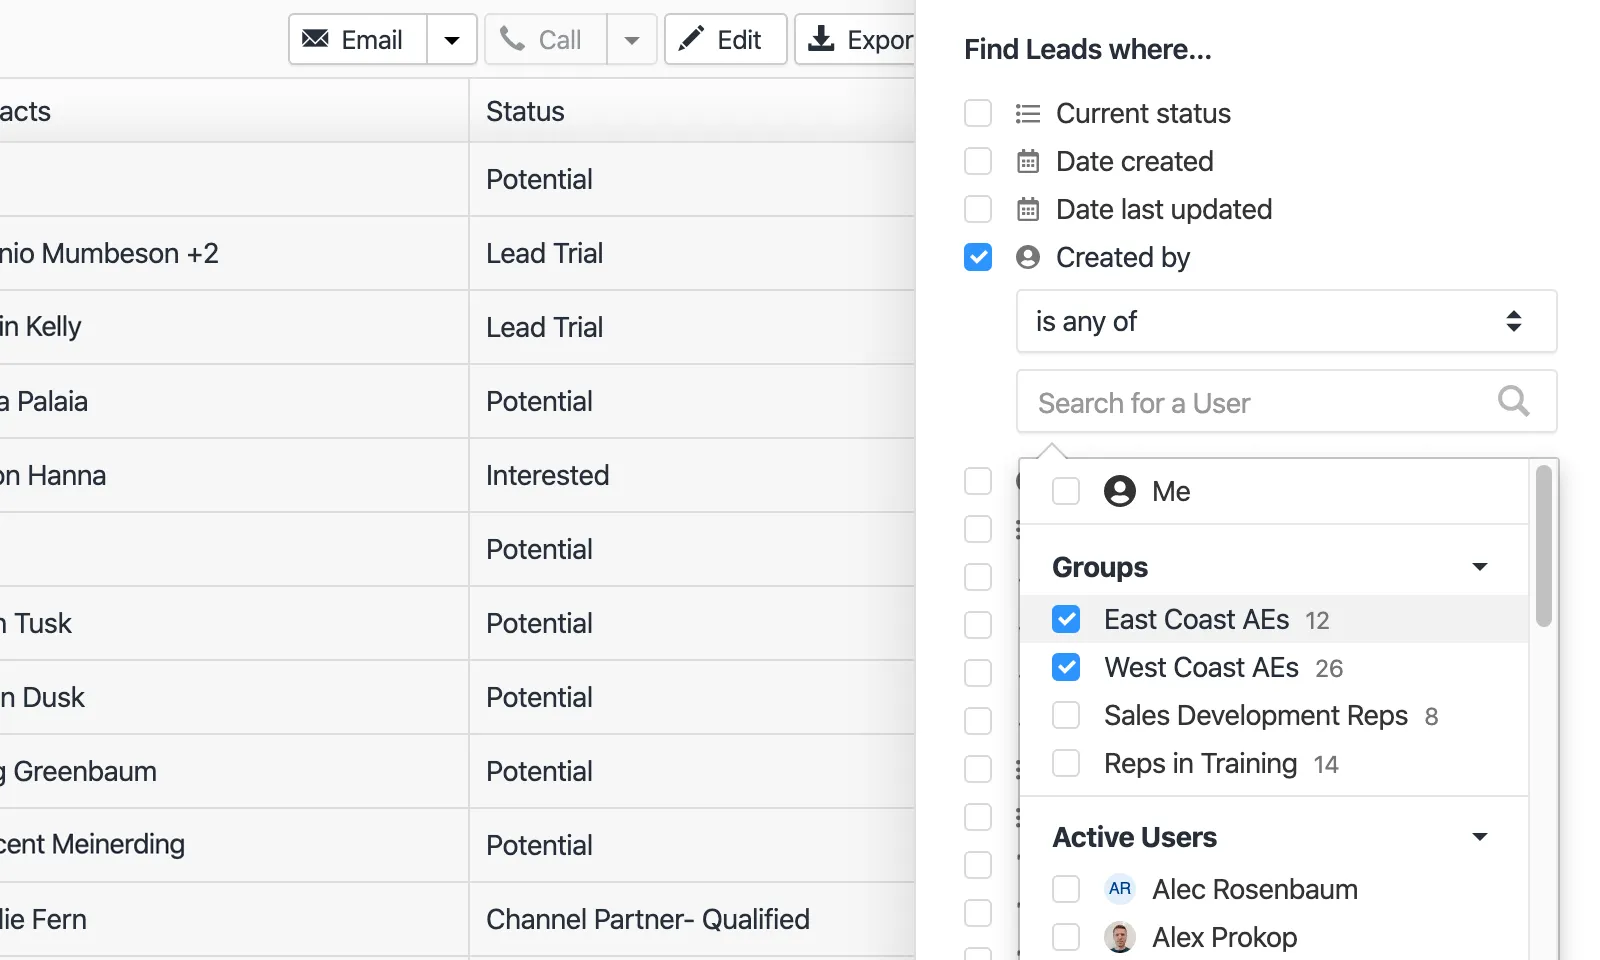Viewport: 1600px width, 960px height.
Task: Enable the Reps in Training checkbox
Action: (x=1066, y=763)
